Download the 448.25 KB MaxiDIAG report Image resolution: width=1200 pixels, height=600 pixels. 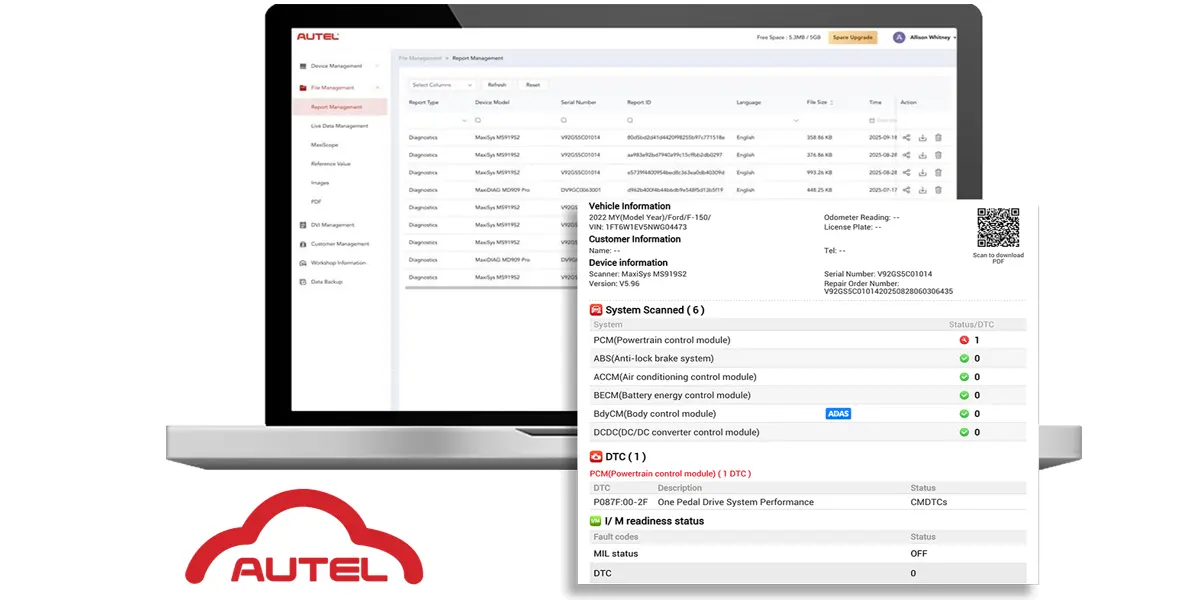[x=922, y=189]
